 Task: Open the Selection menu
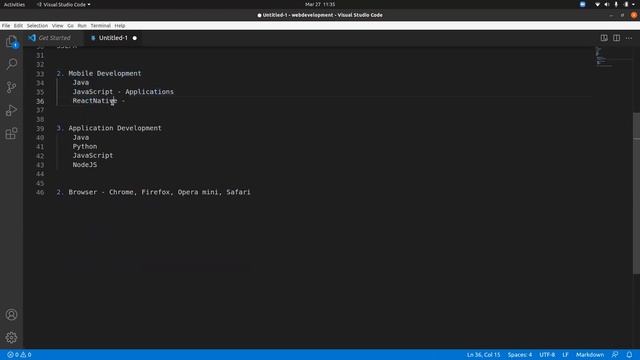(x=37, y=26)
